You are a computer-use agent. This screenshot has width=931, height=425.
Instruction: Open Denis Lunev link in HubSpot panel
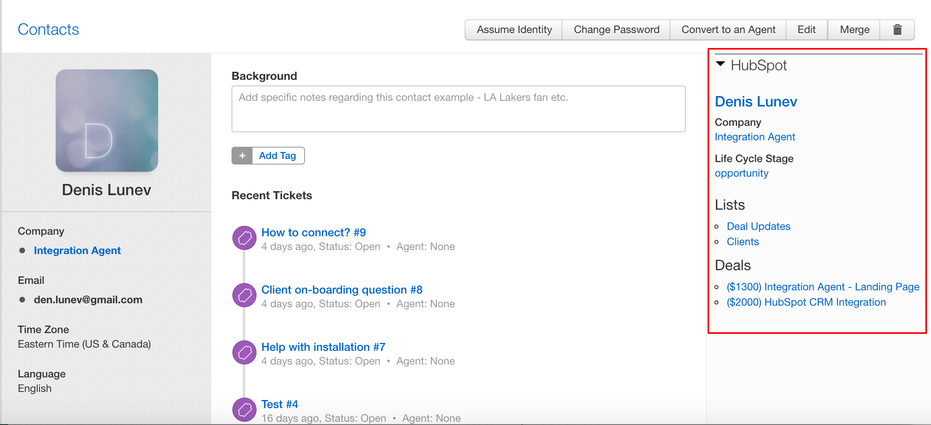click(756, 102)
